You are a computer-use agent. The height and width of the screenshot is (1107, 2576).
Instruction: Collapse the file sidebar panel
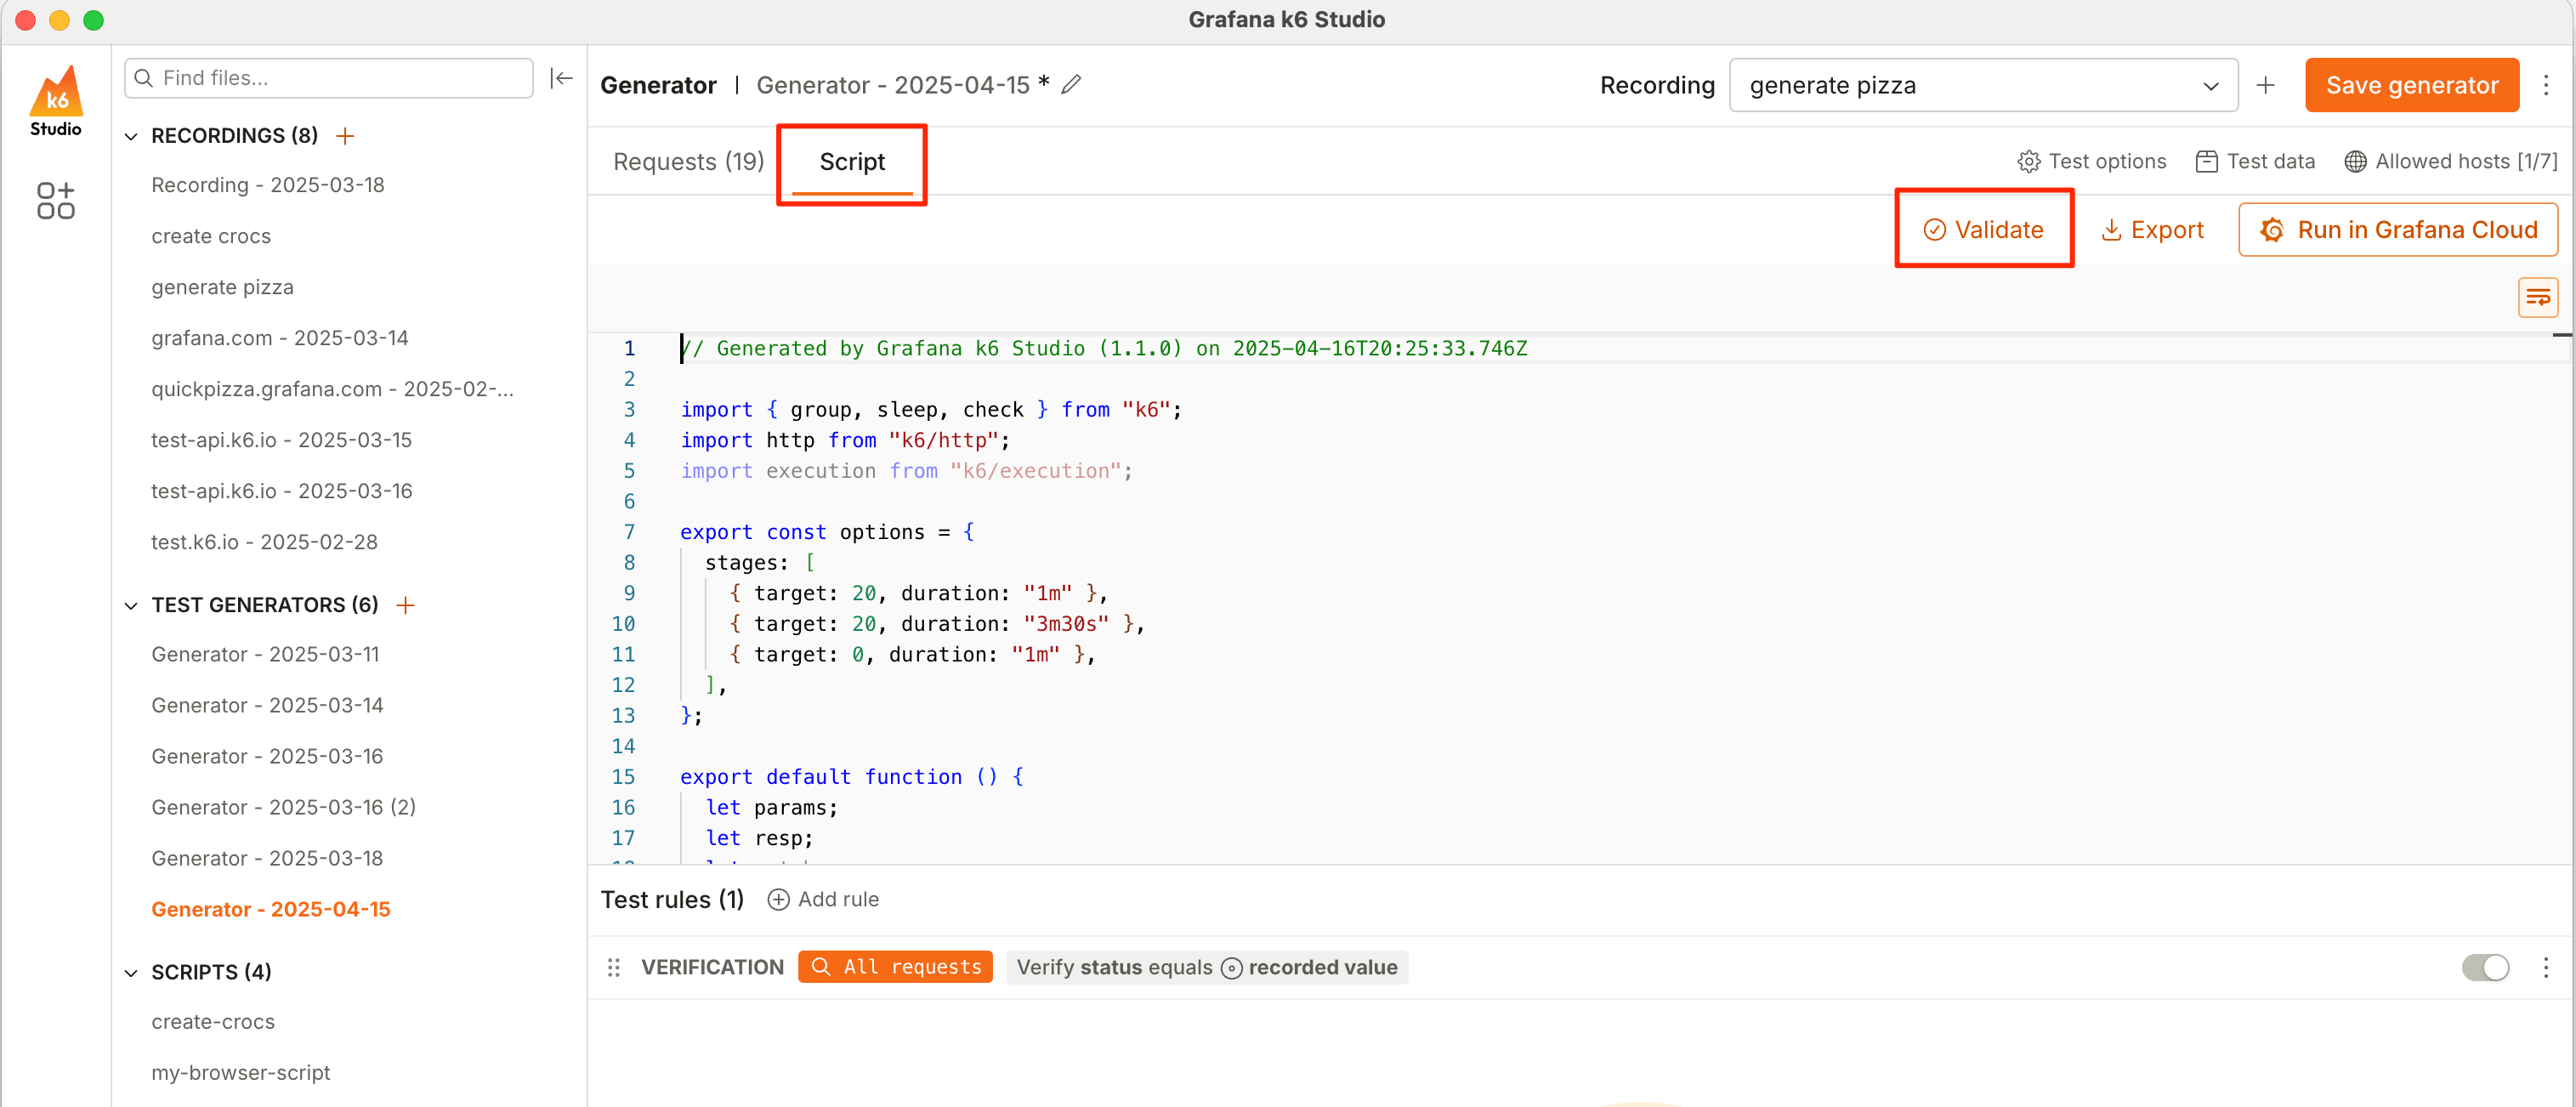[561, 78]
